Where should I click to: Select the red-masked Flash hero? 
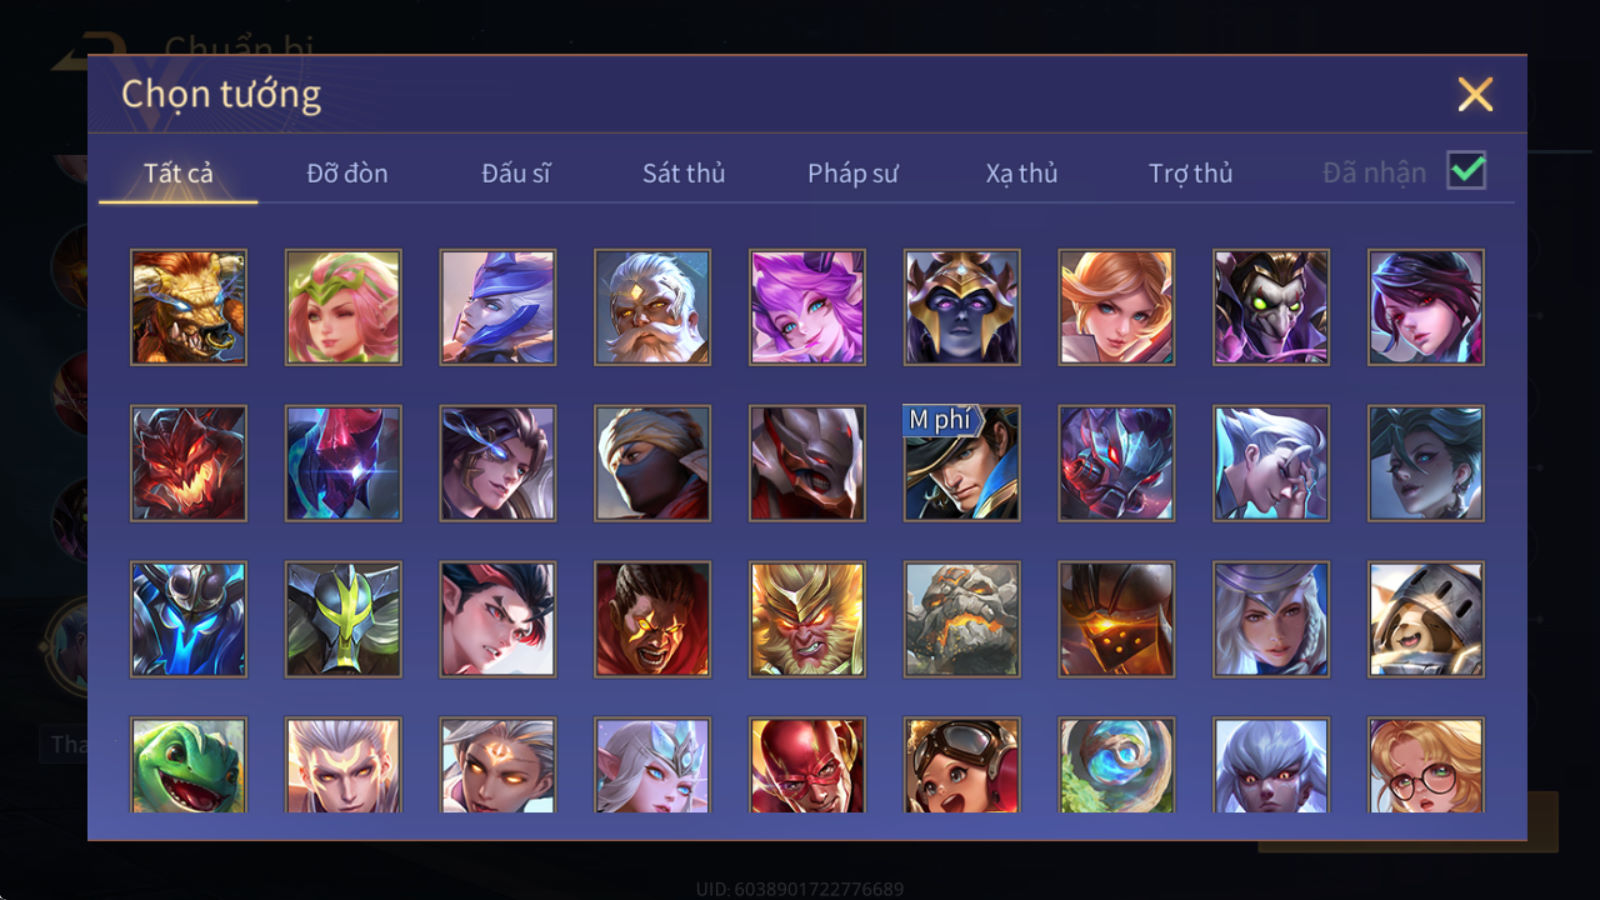click(x=807, y=765)
